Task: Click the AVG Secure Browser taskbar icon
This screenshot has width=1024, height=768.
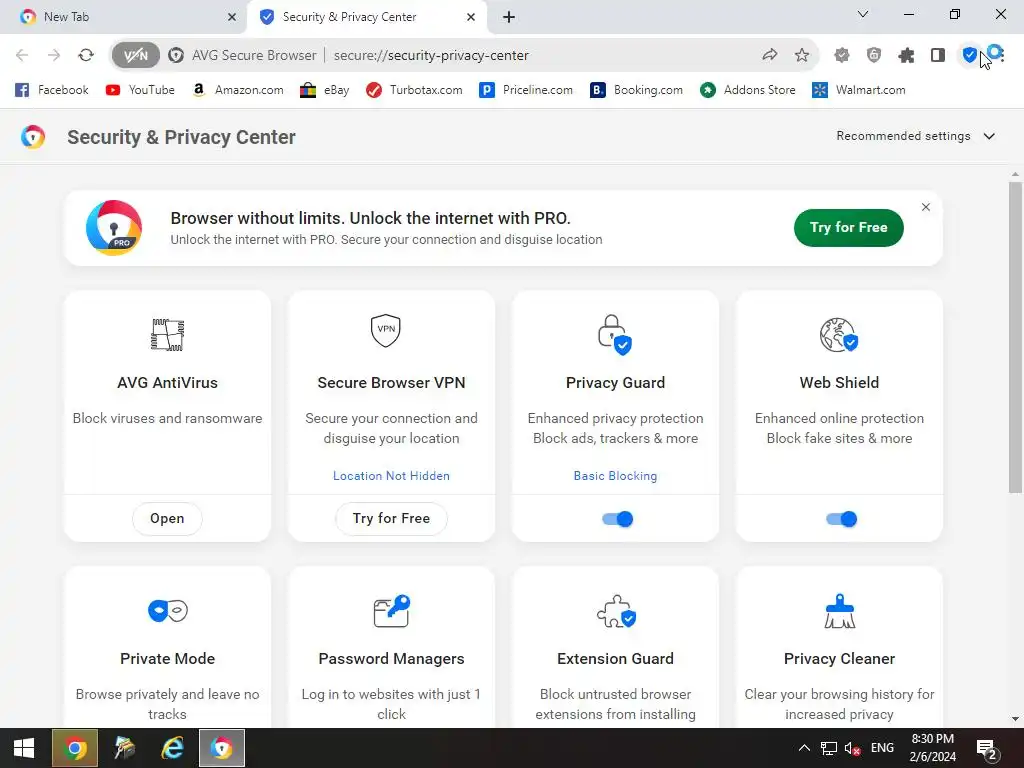Action: pos(221,748)
